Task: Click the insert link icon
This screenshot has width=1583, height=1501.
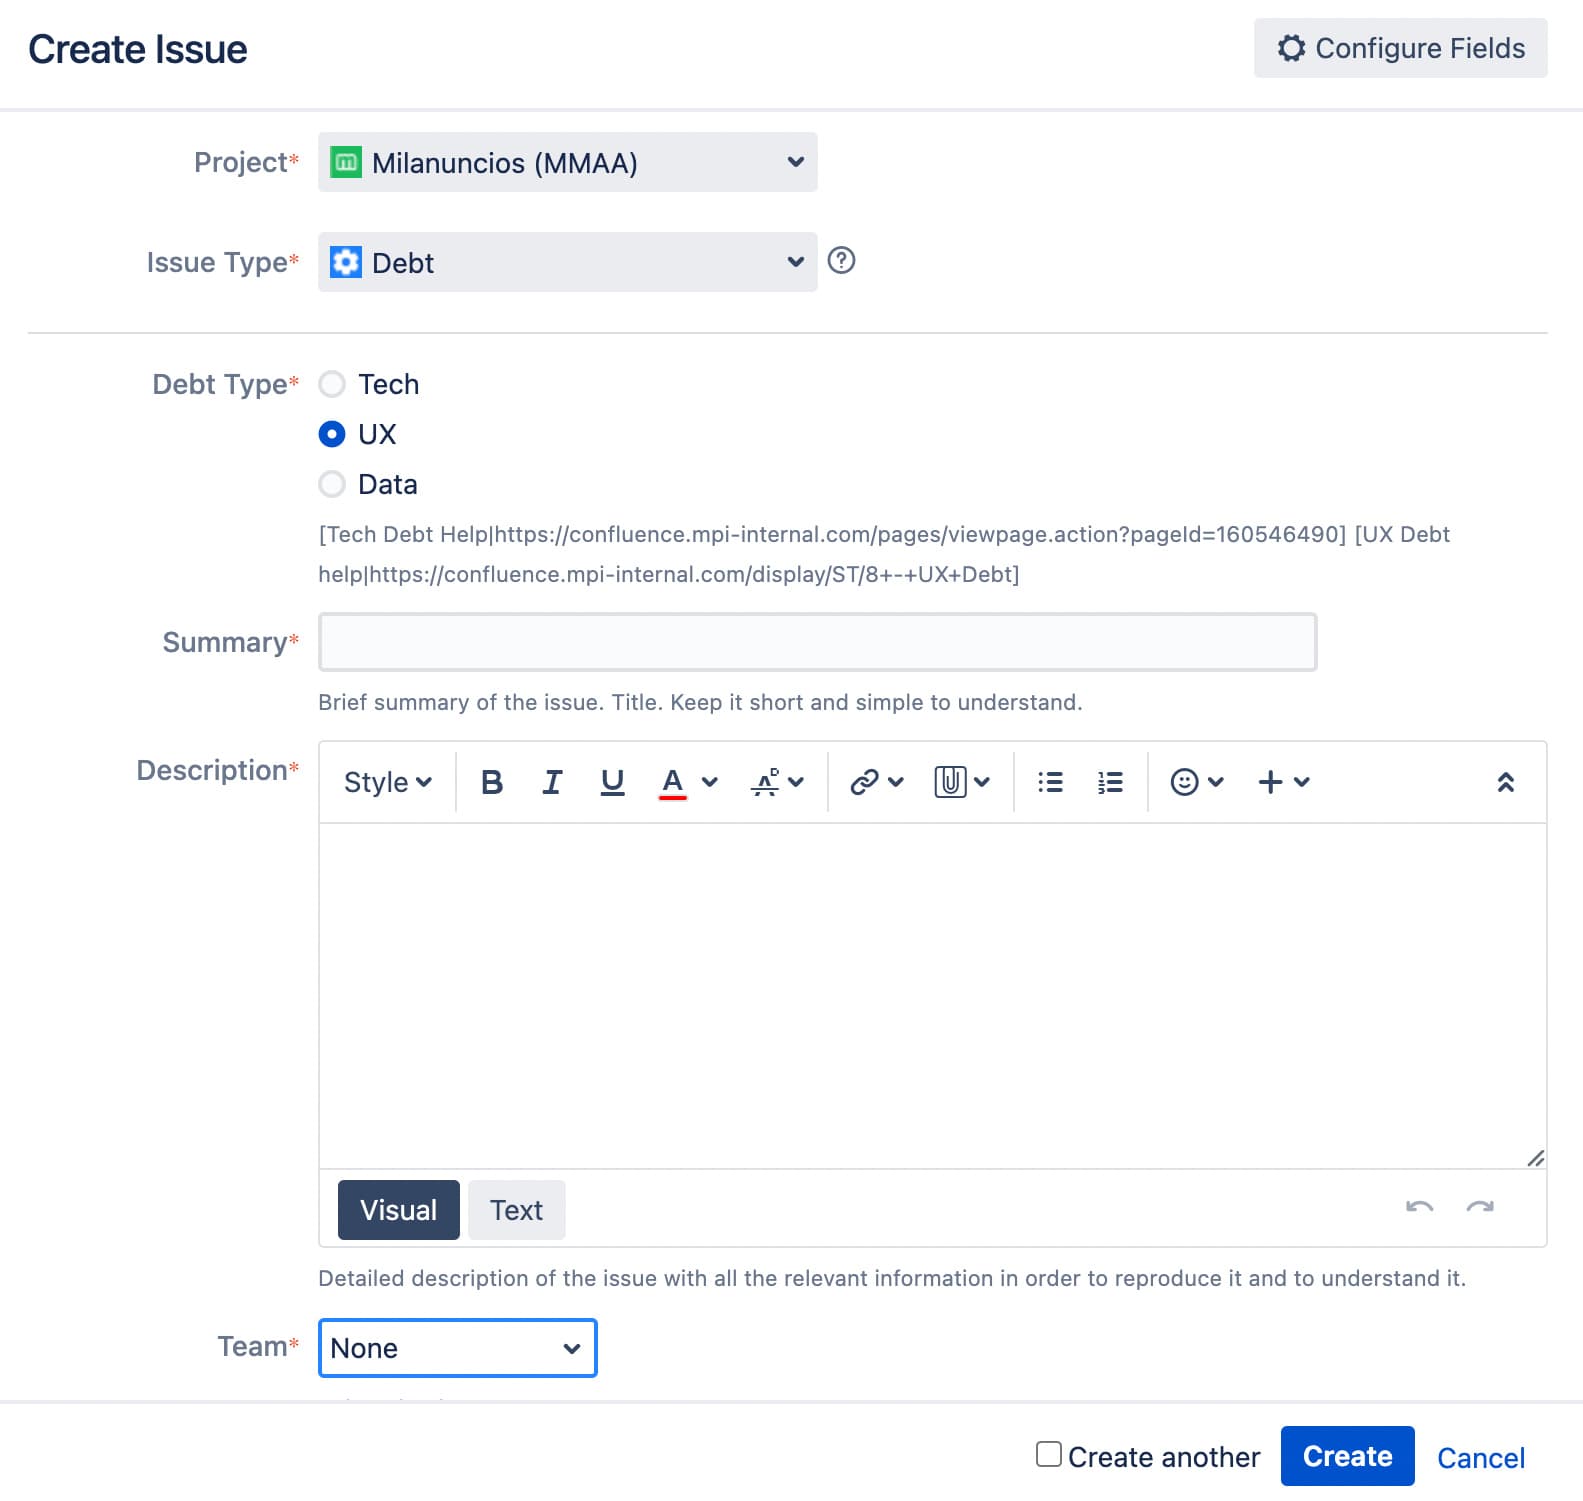Action: click(x=864, y=782)
